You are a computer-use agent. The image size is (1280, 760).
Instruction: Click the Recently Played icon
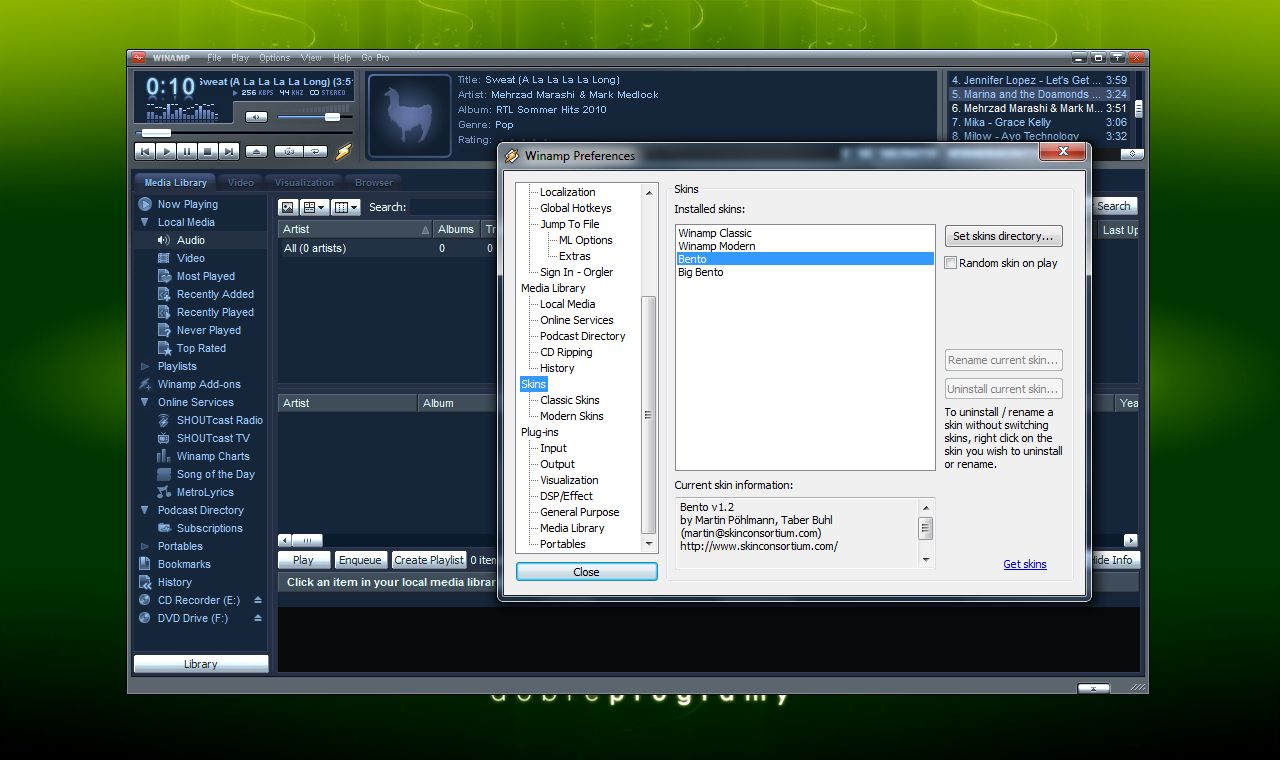tap(165, 312)
